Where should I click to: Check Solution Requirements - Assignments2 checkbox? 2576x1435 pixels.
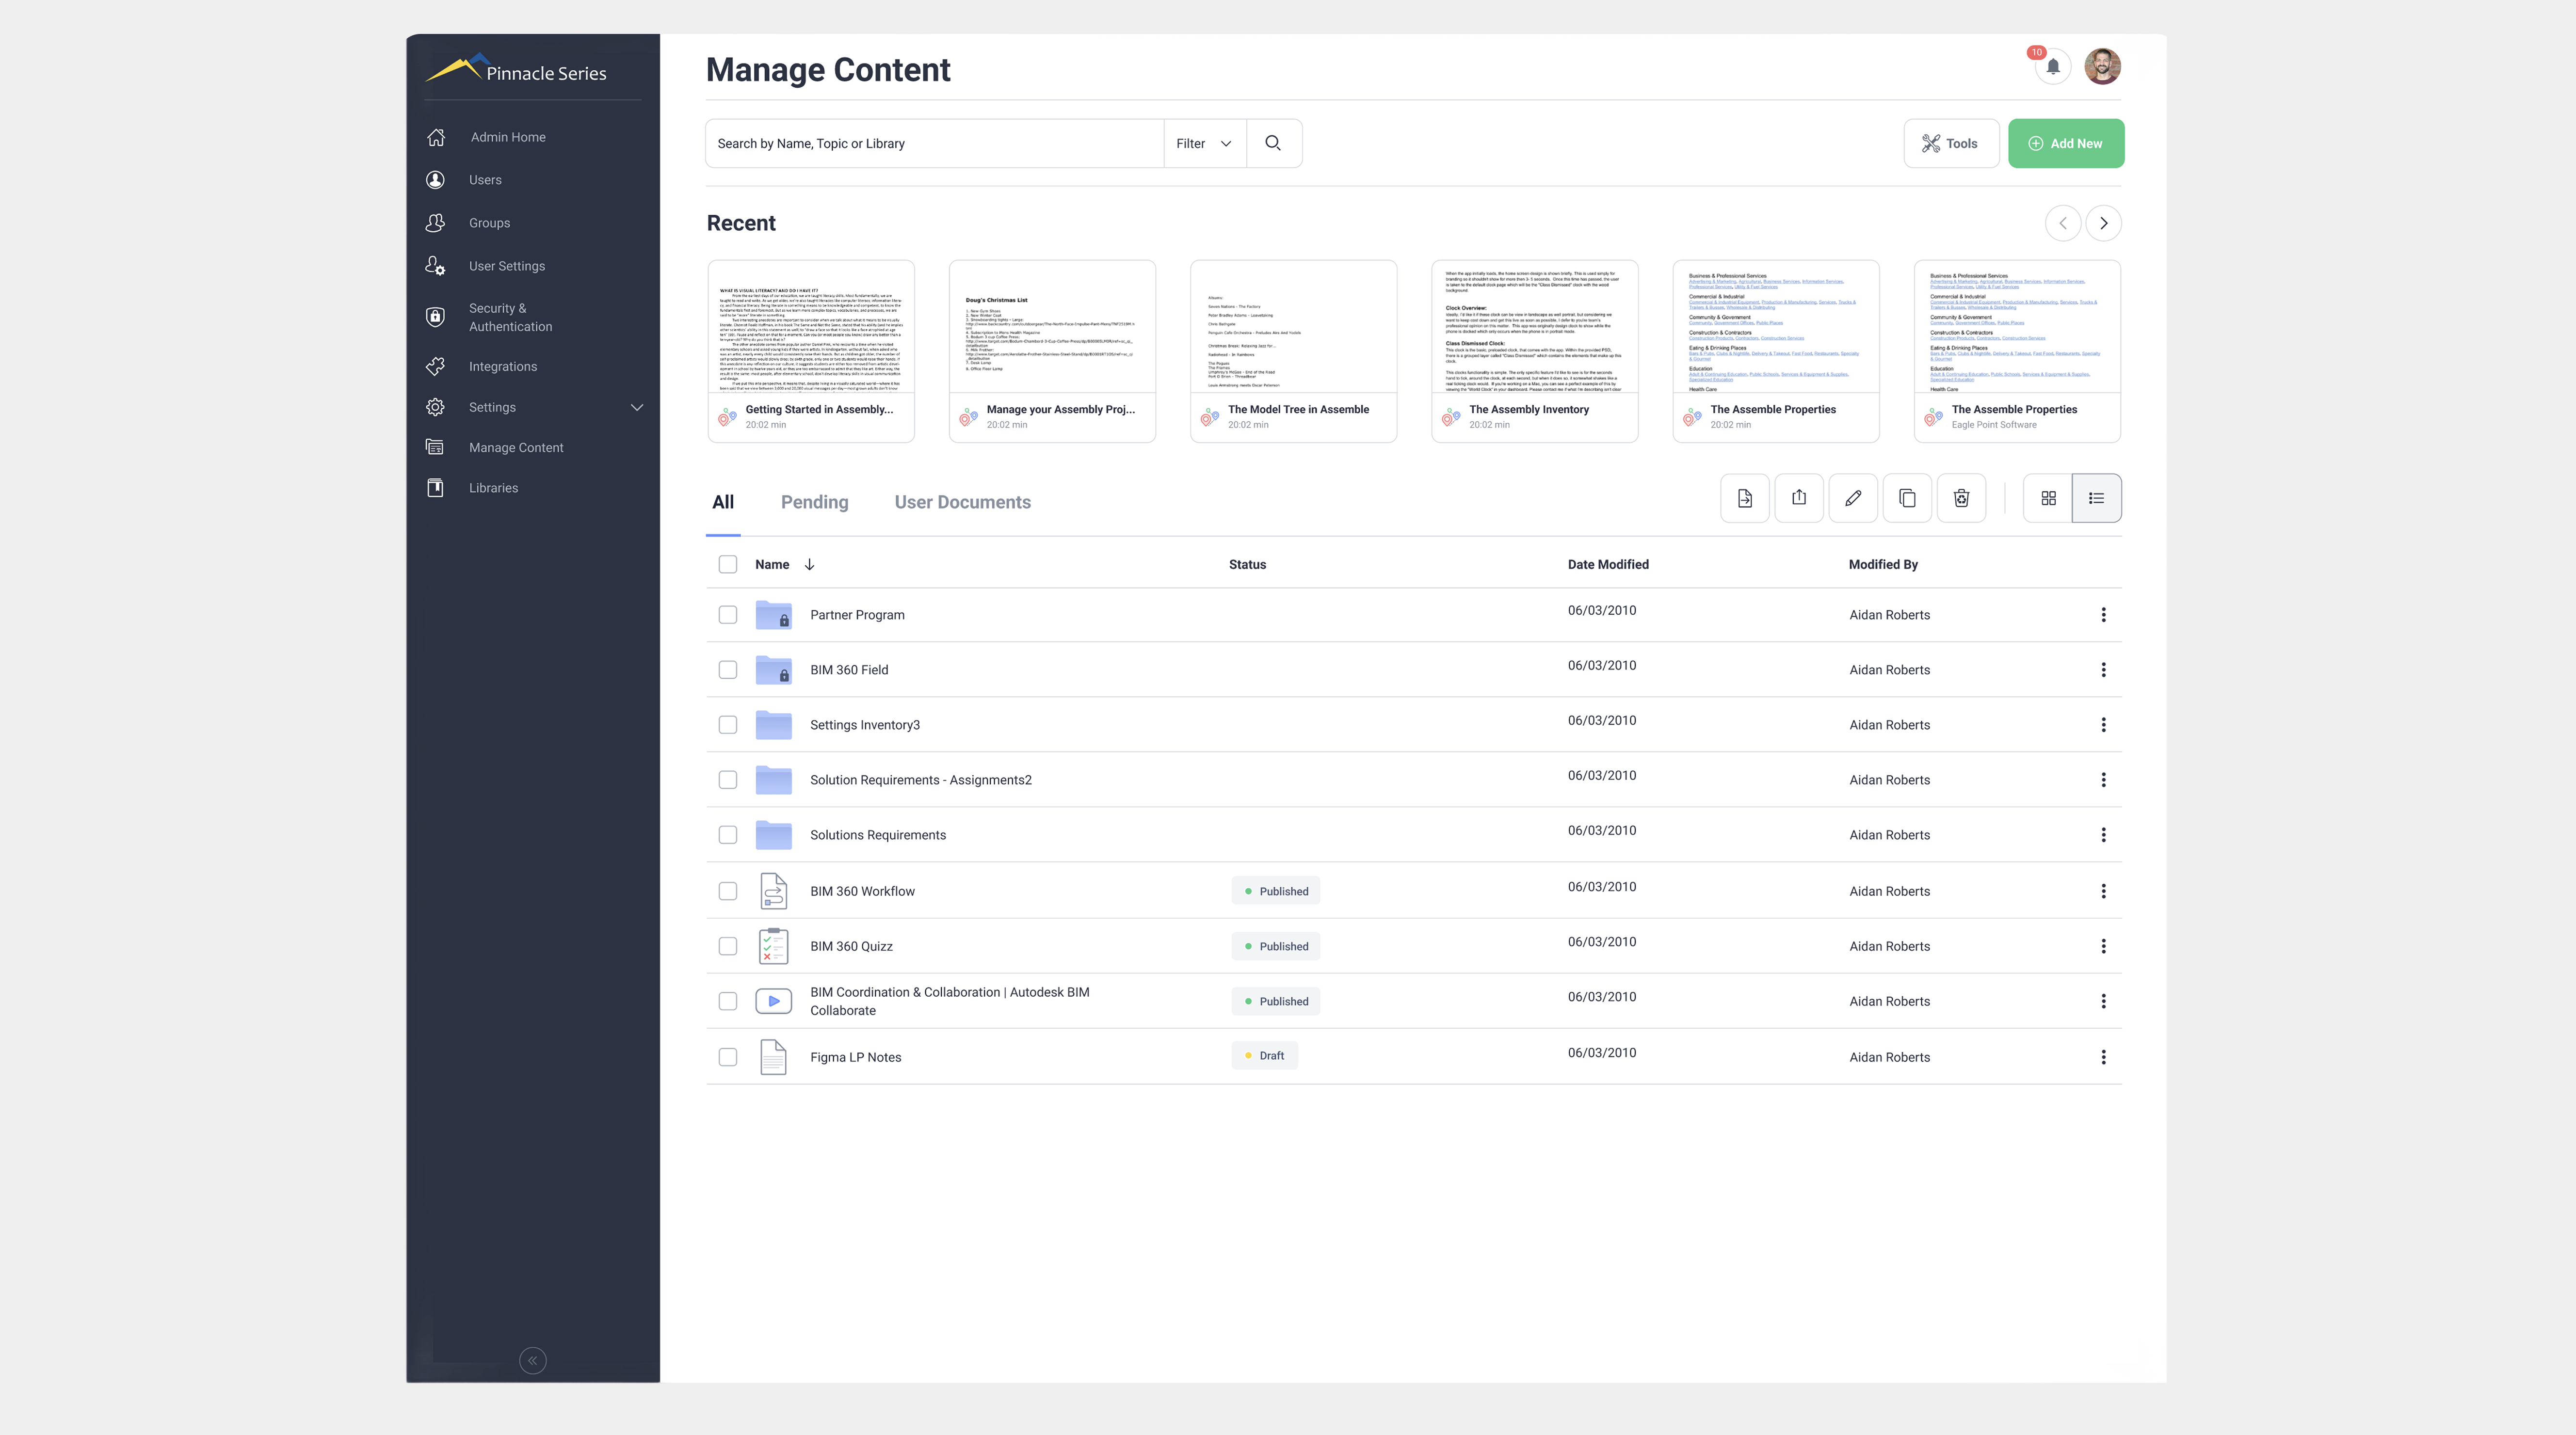728,780
